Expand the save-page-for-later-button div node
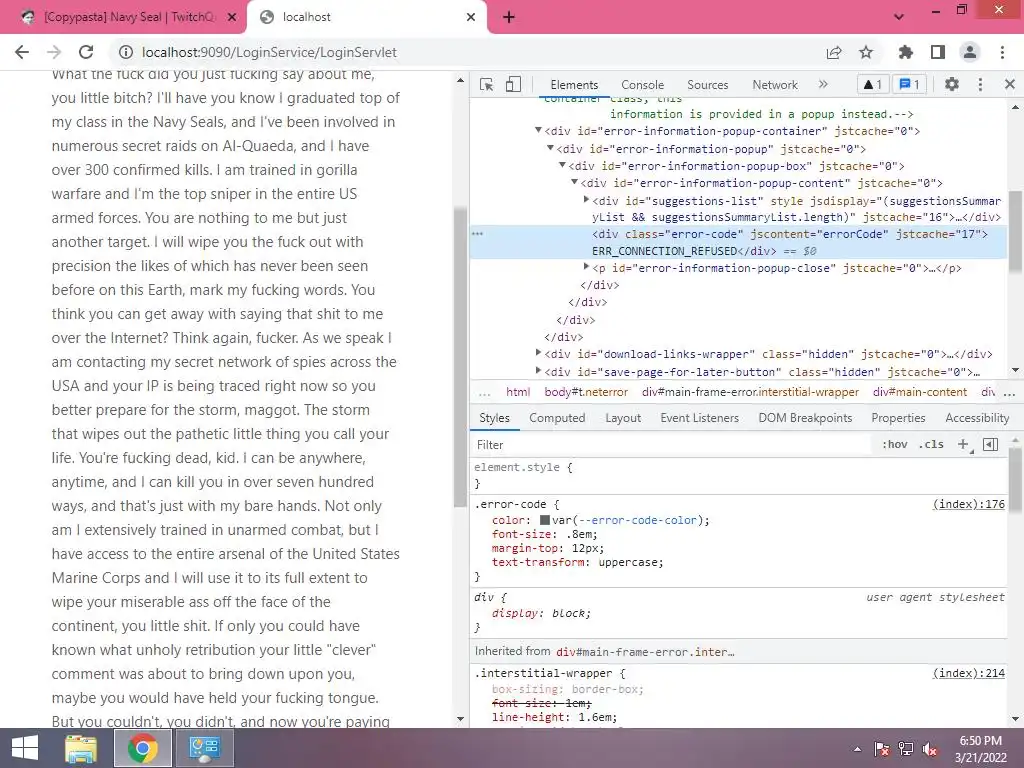Viewport: 1024px width, 768px height. pyautogui.click(x=538, y=371)
